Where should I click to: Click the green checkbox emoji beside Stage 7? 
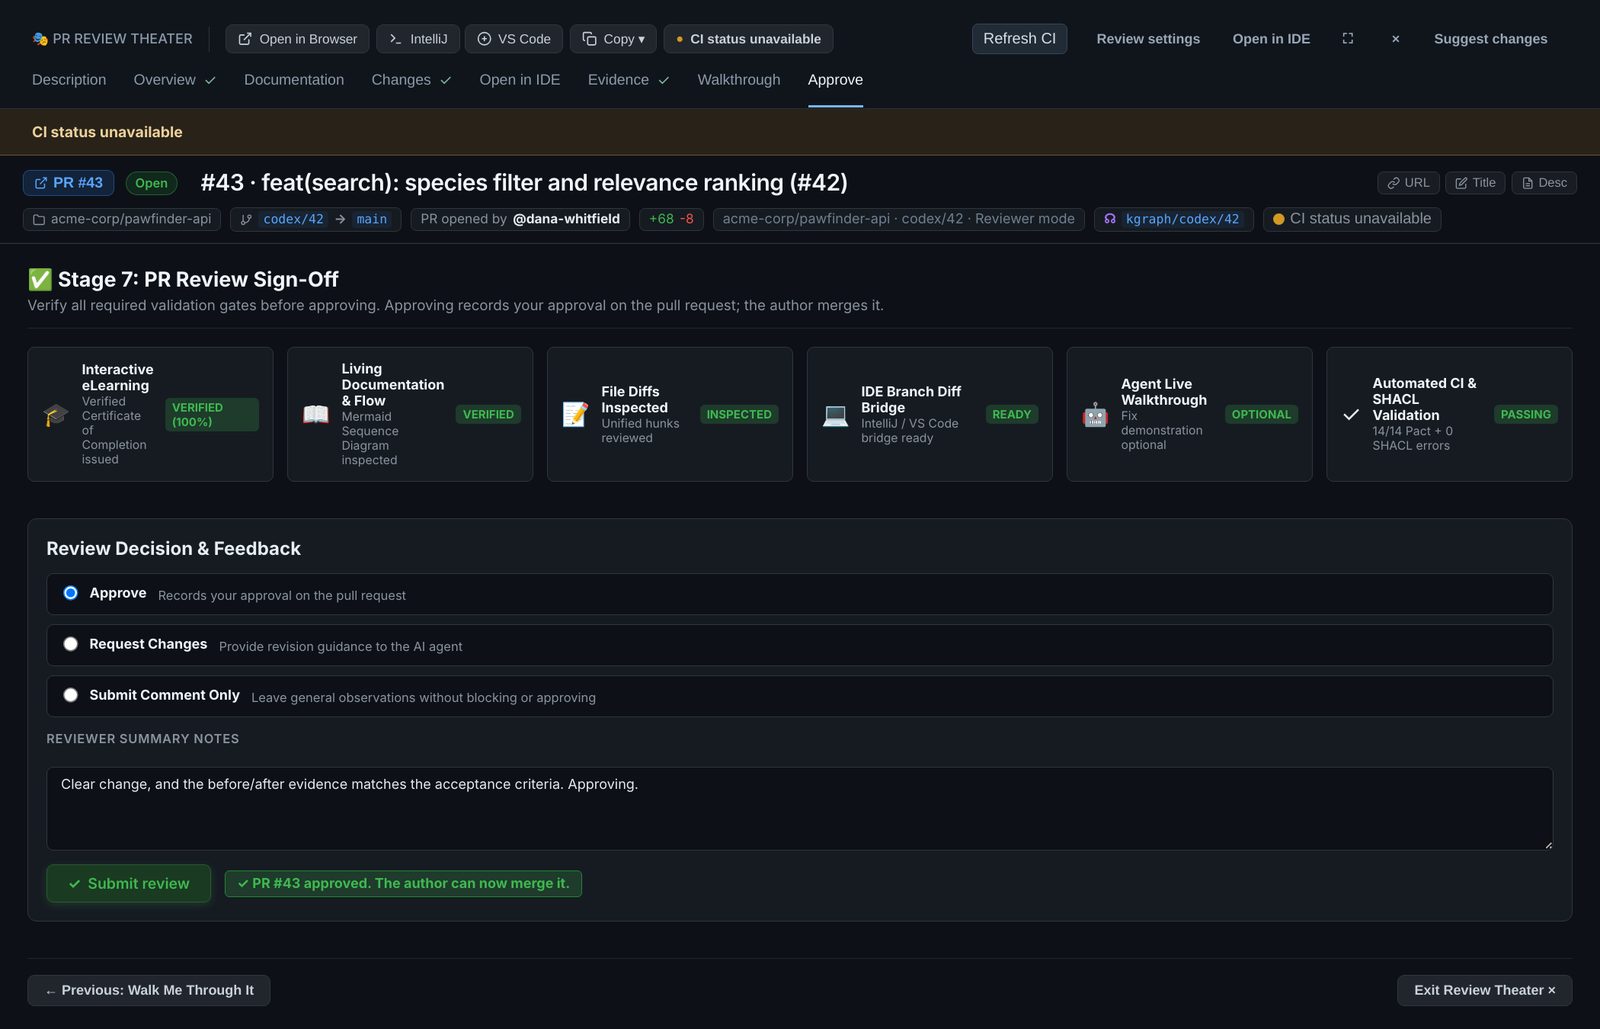40,280
